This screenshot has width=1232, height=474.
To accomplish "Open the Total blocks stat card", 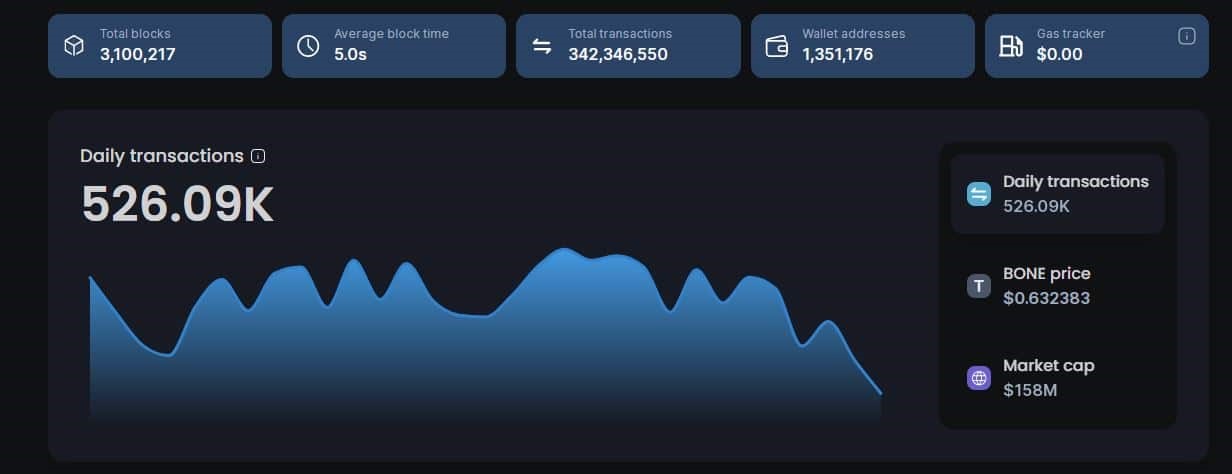I will point(160,45).
